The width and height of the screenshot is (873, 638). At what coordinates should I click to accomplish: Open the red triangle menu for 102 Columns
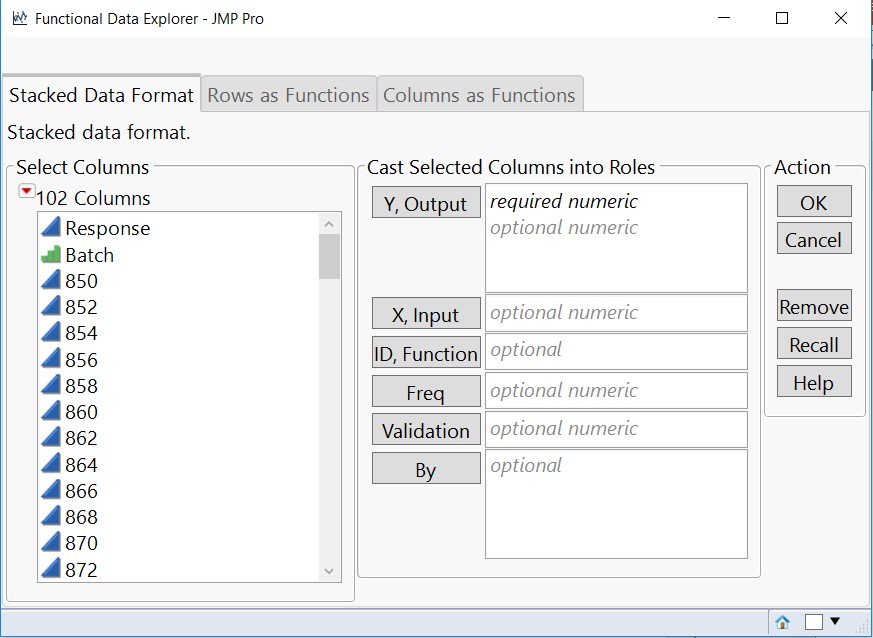[26, 191]
